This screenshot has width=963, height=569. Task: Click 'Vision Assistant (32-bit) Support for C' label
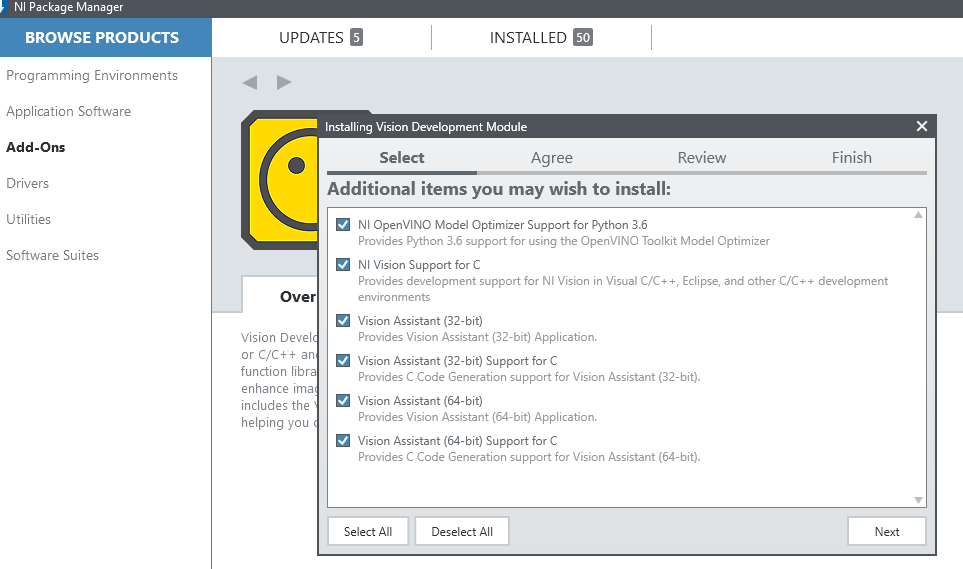458,361
